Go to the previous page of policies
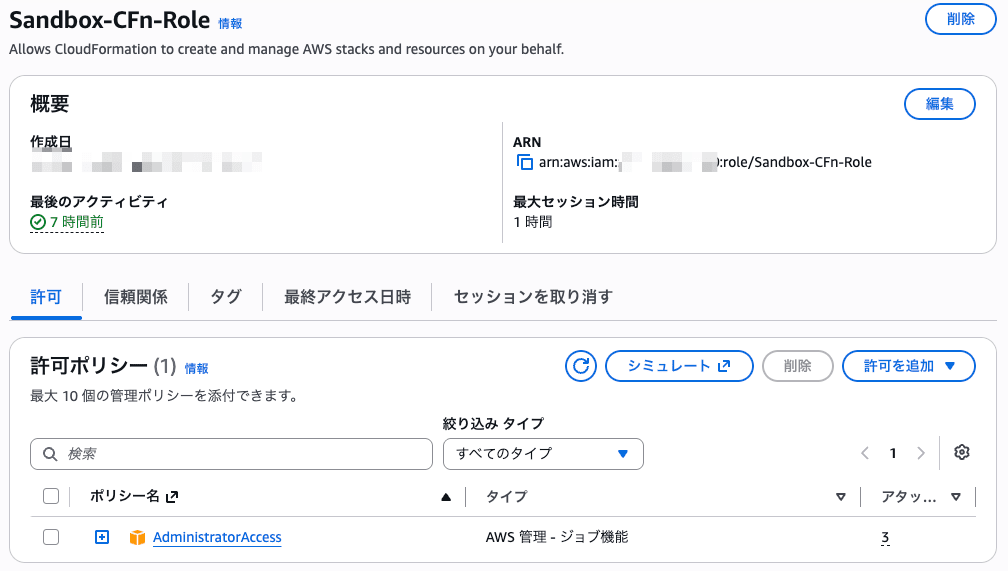Image resolution: width=1008 pixels, height=571 pixels. [865, 453]
